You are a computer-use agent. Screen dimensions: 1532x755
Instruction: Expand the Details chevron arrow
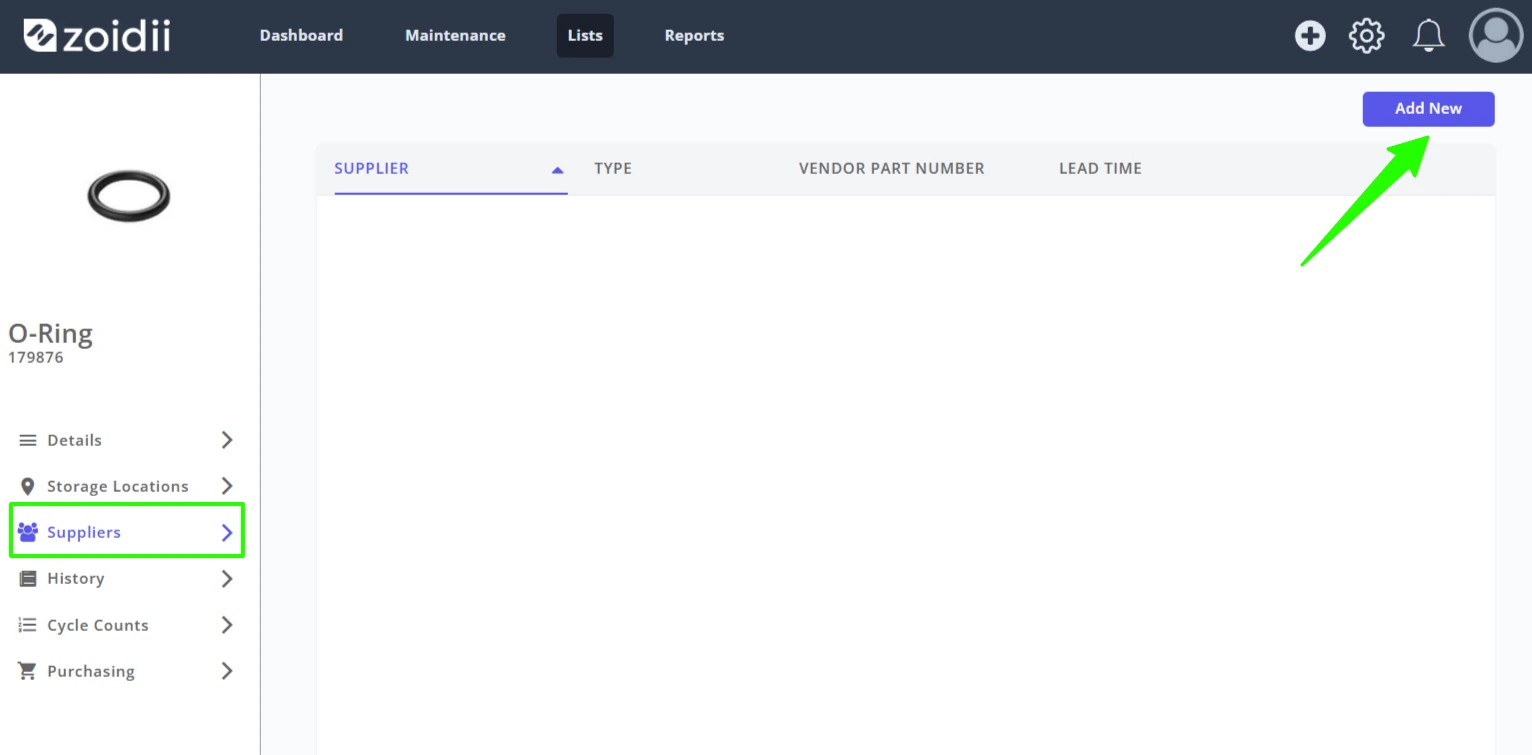227,440
